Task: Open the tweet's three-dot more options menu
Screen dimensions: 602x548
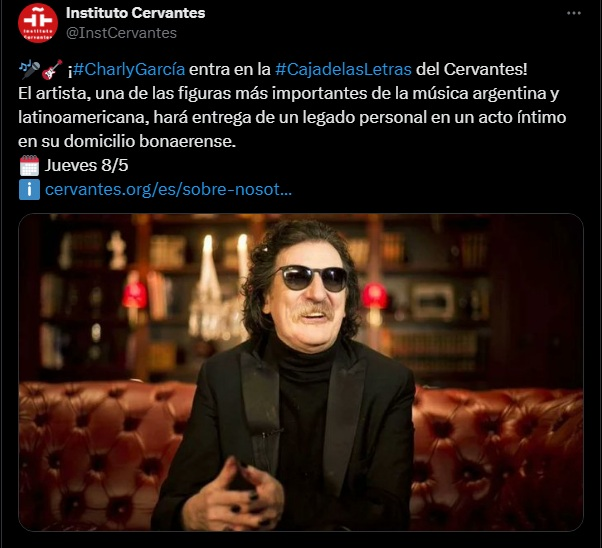Action: click(574, 13)
